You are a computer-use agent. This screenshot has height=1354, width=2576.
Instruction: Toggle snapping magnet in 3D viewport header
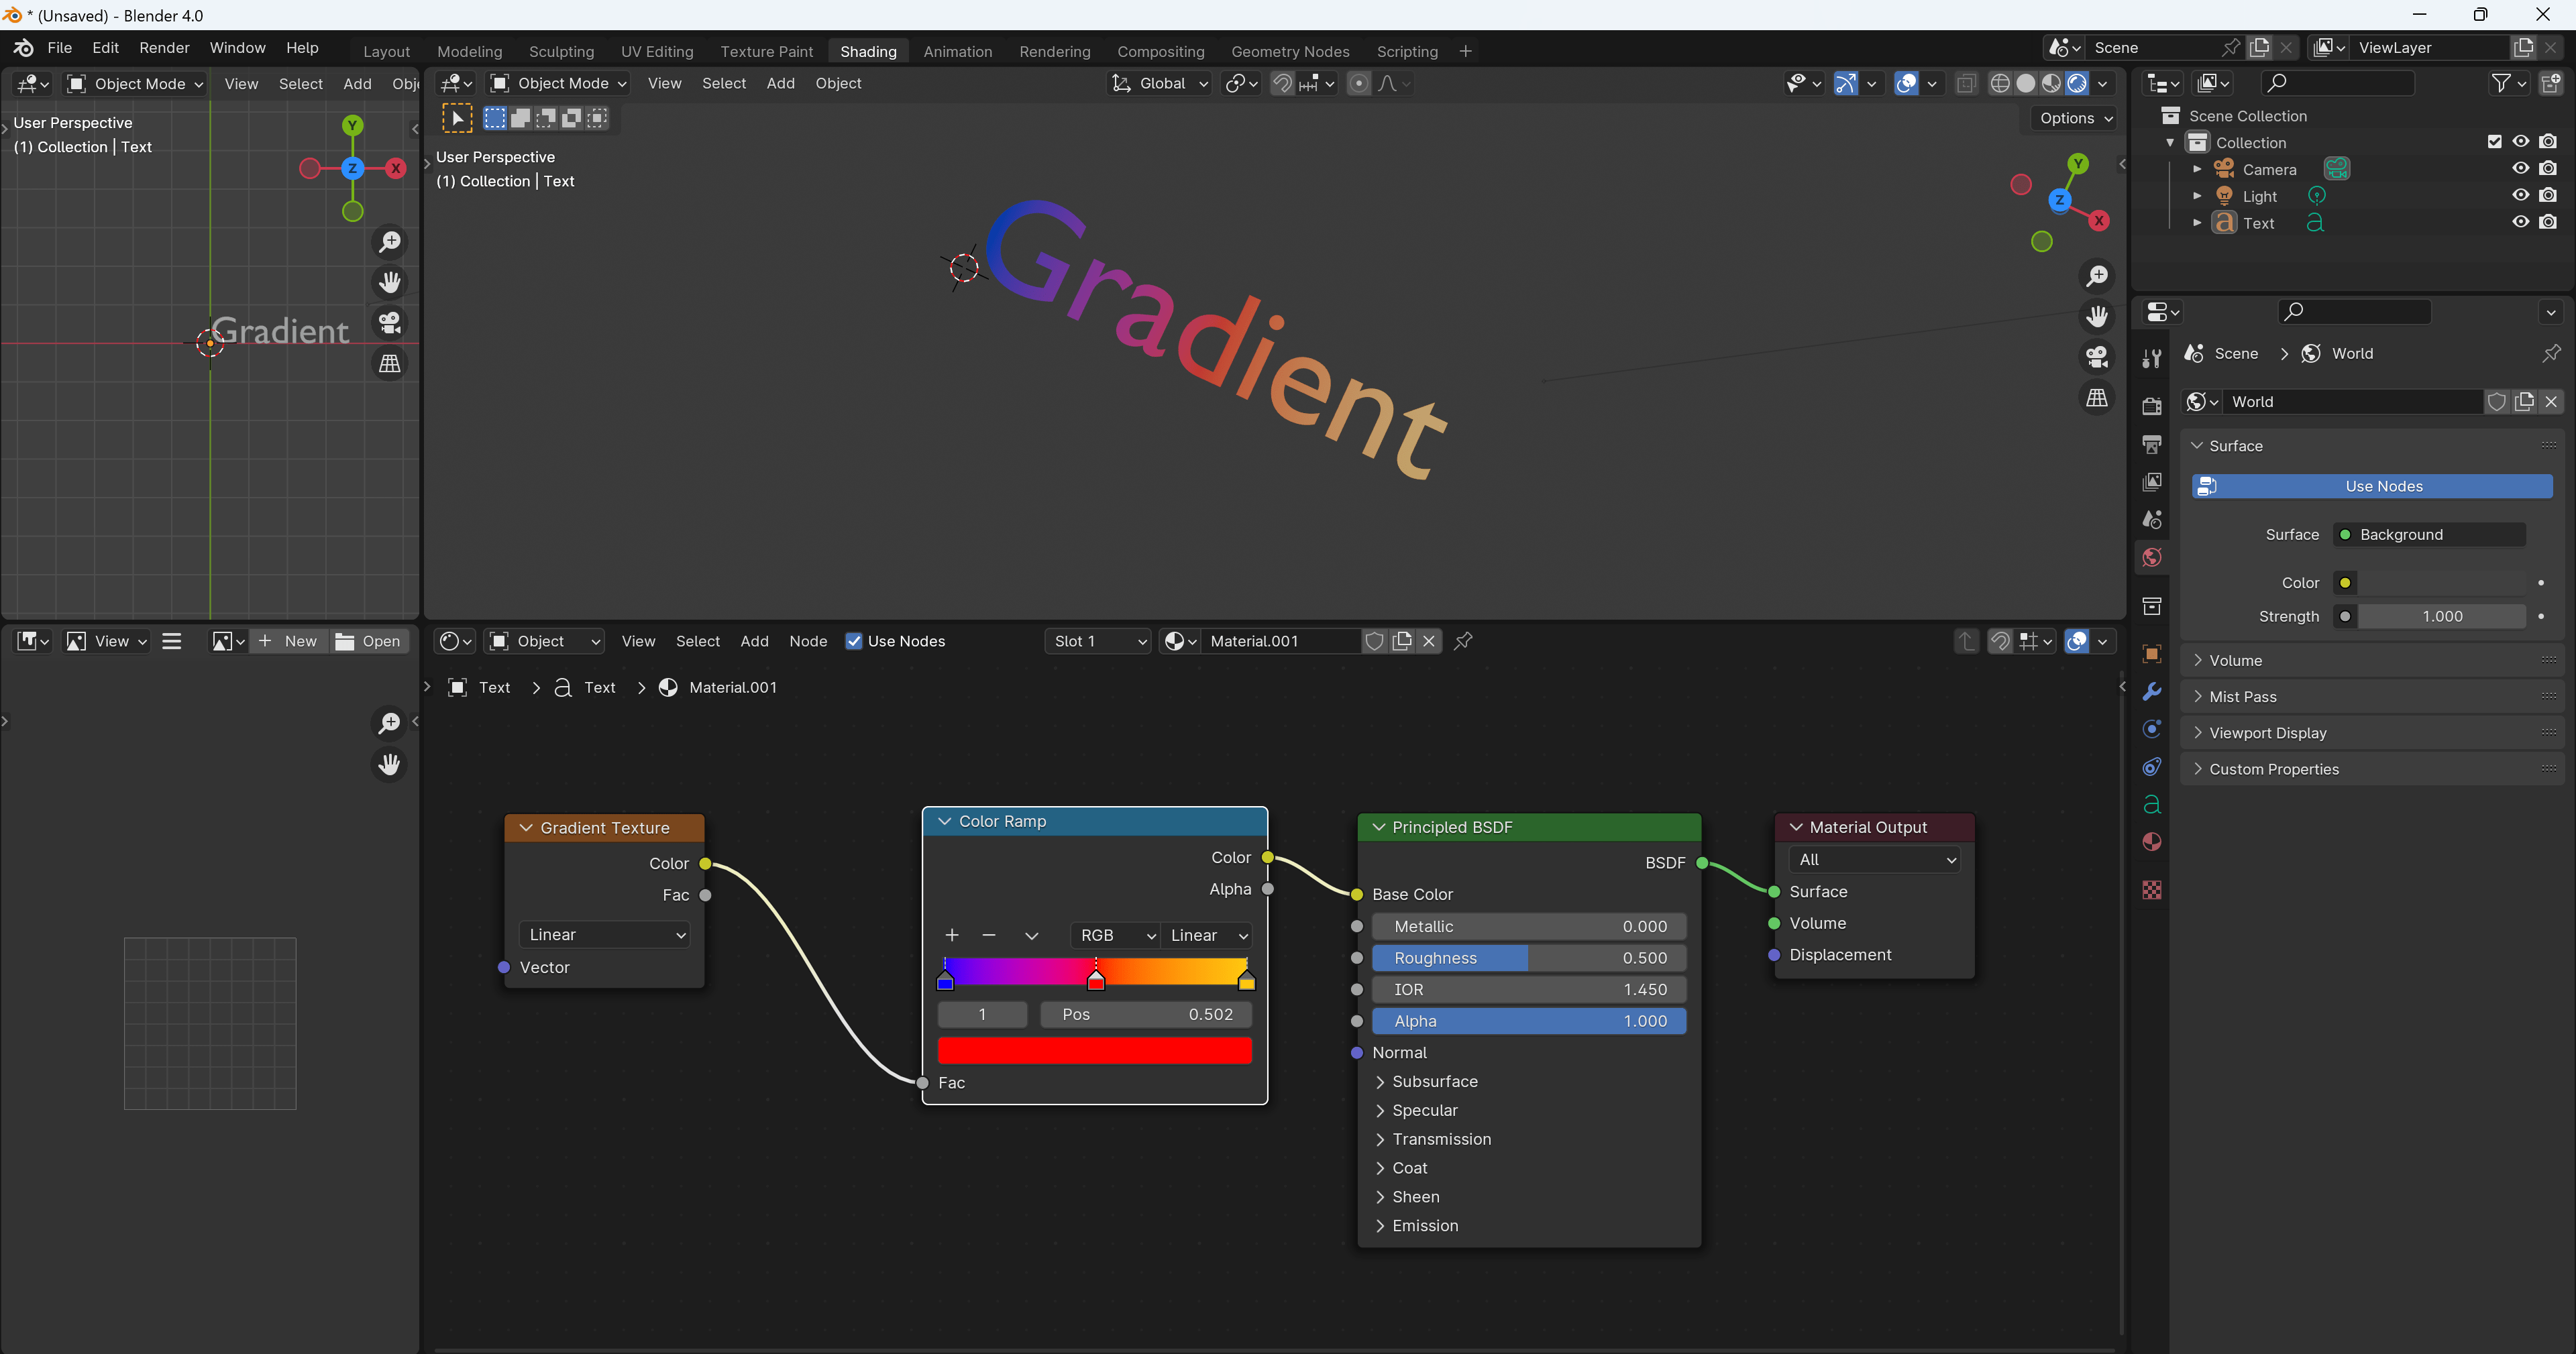click(1282, 83)
